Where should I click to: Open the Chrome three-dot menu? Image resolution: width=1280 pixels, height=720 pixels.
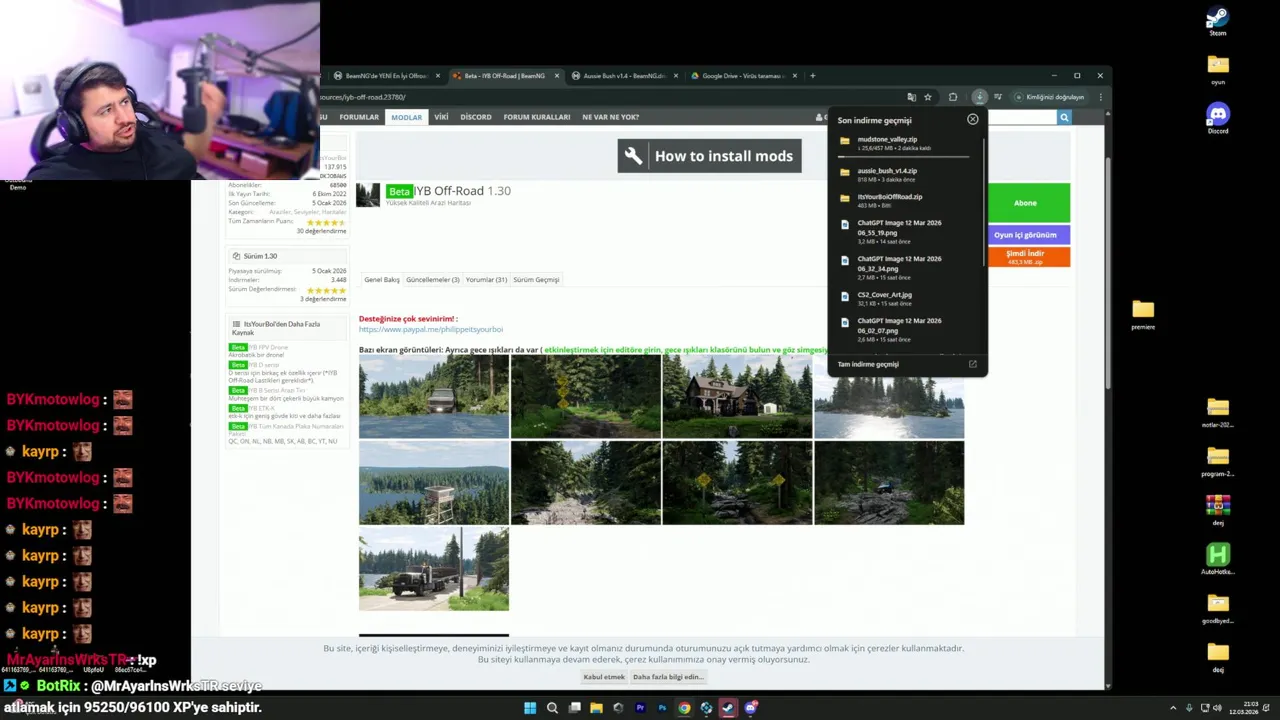[x=1100, y=97]
